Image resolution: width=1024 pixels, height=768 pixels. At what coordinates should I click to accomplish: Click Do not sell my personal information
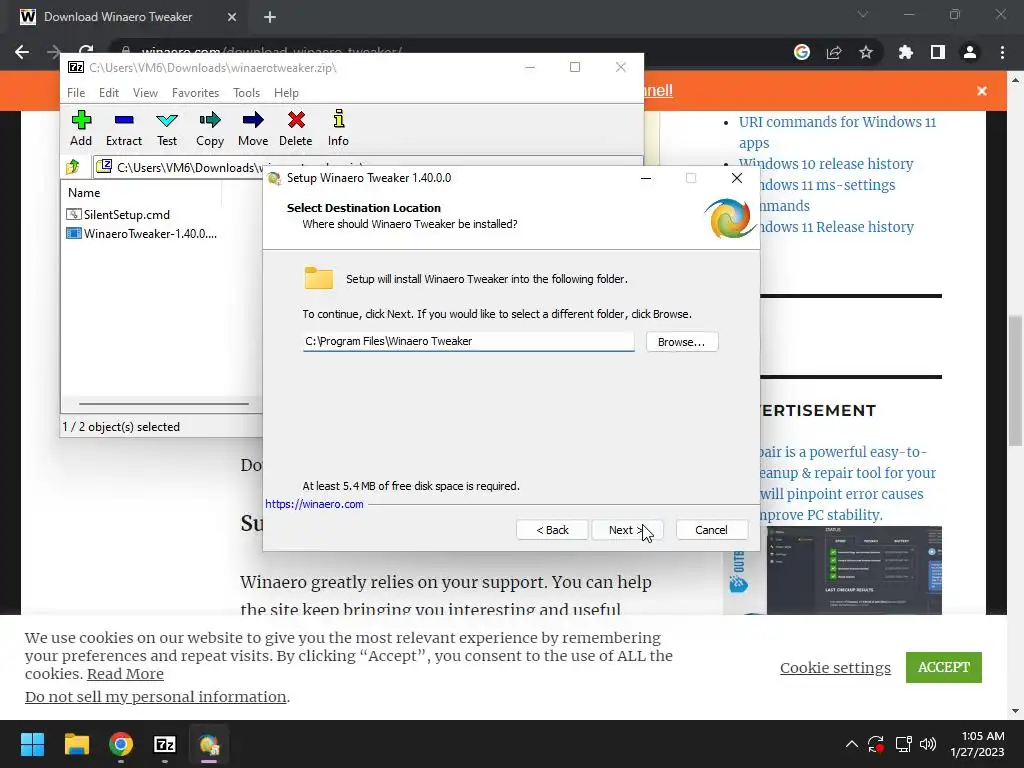click(x=156, y=697)
